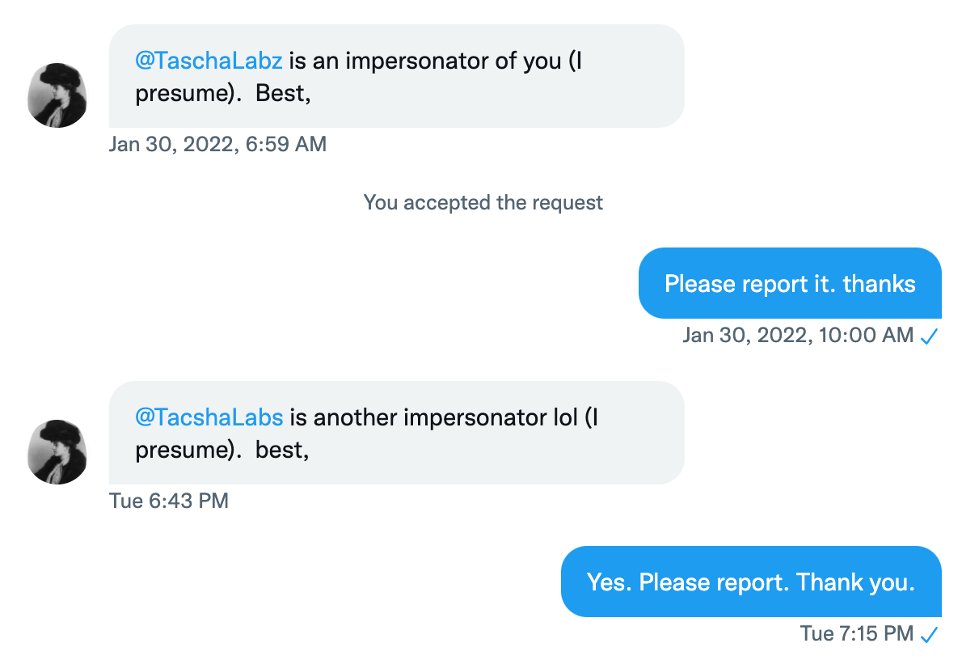
Task: Click the read checkmark after 10:00 AM timestamp
Action: point(929,336)
